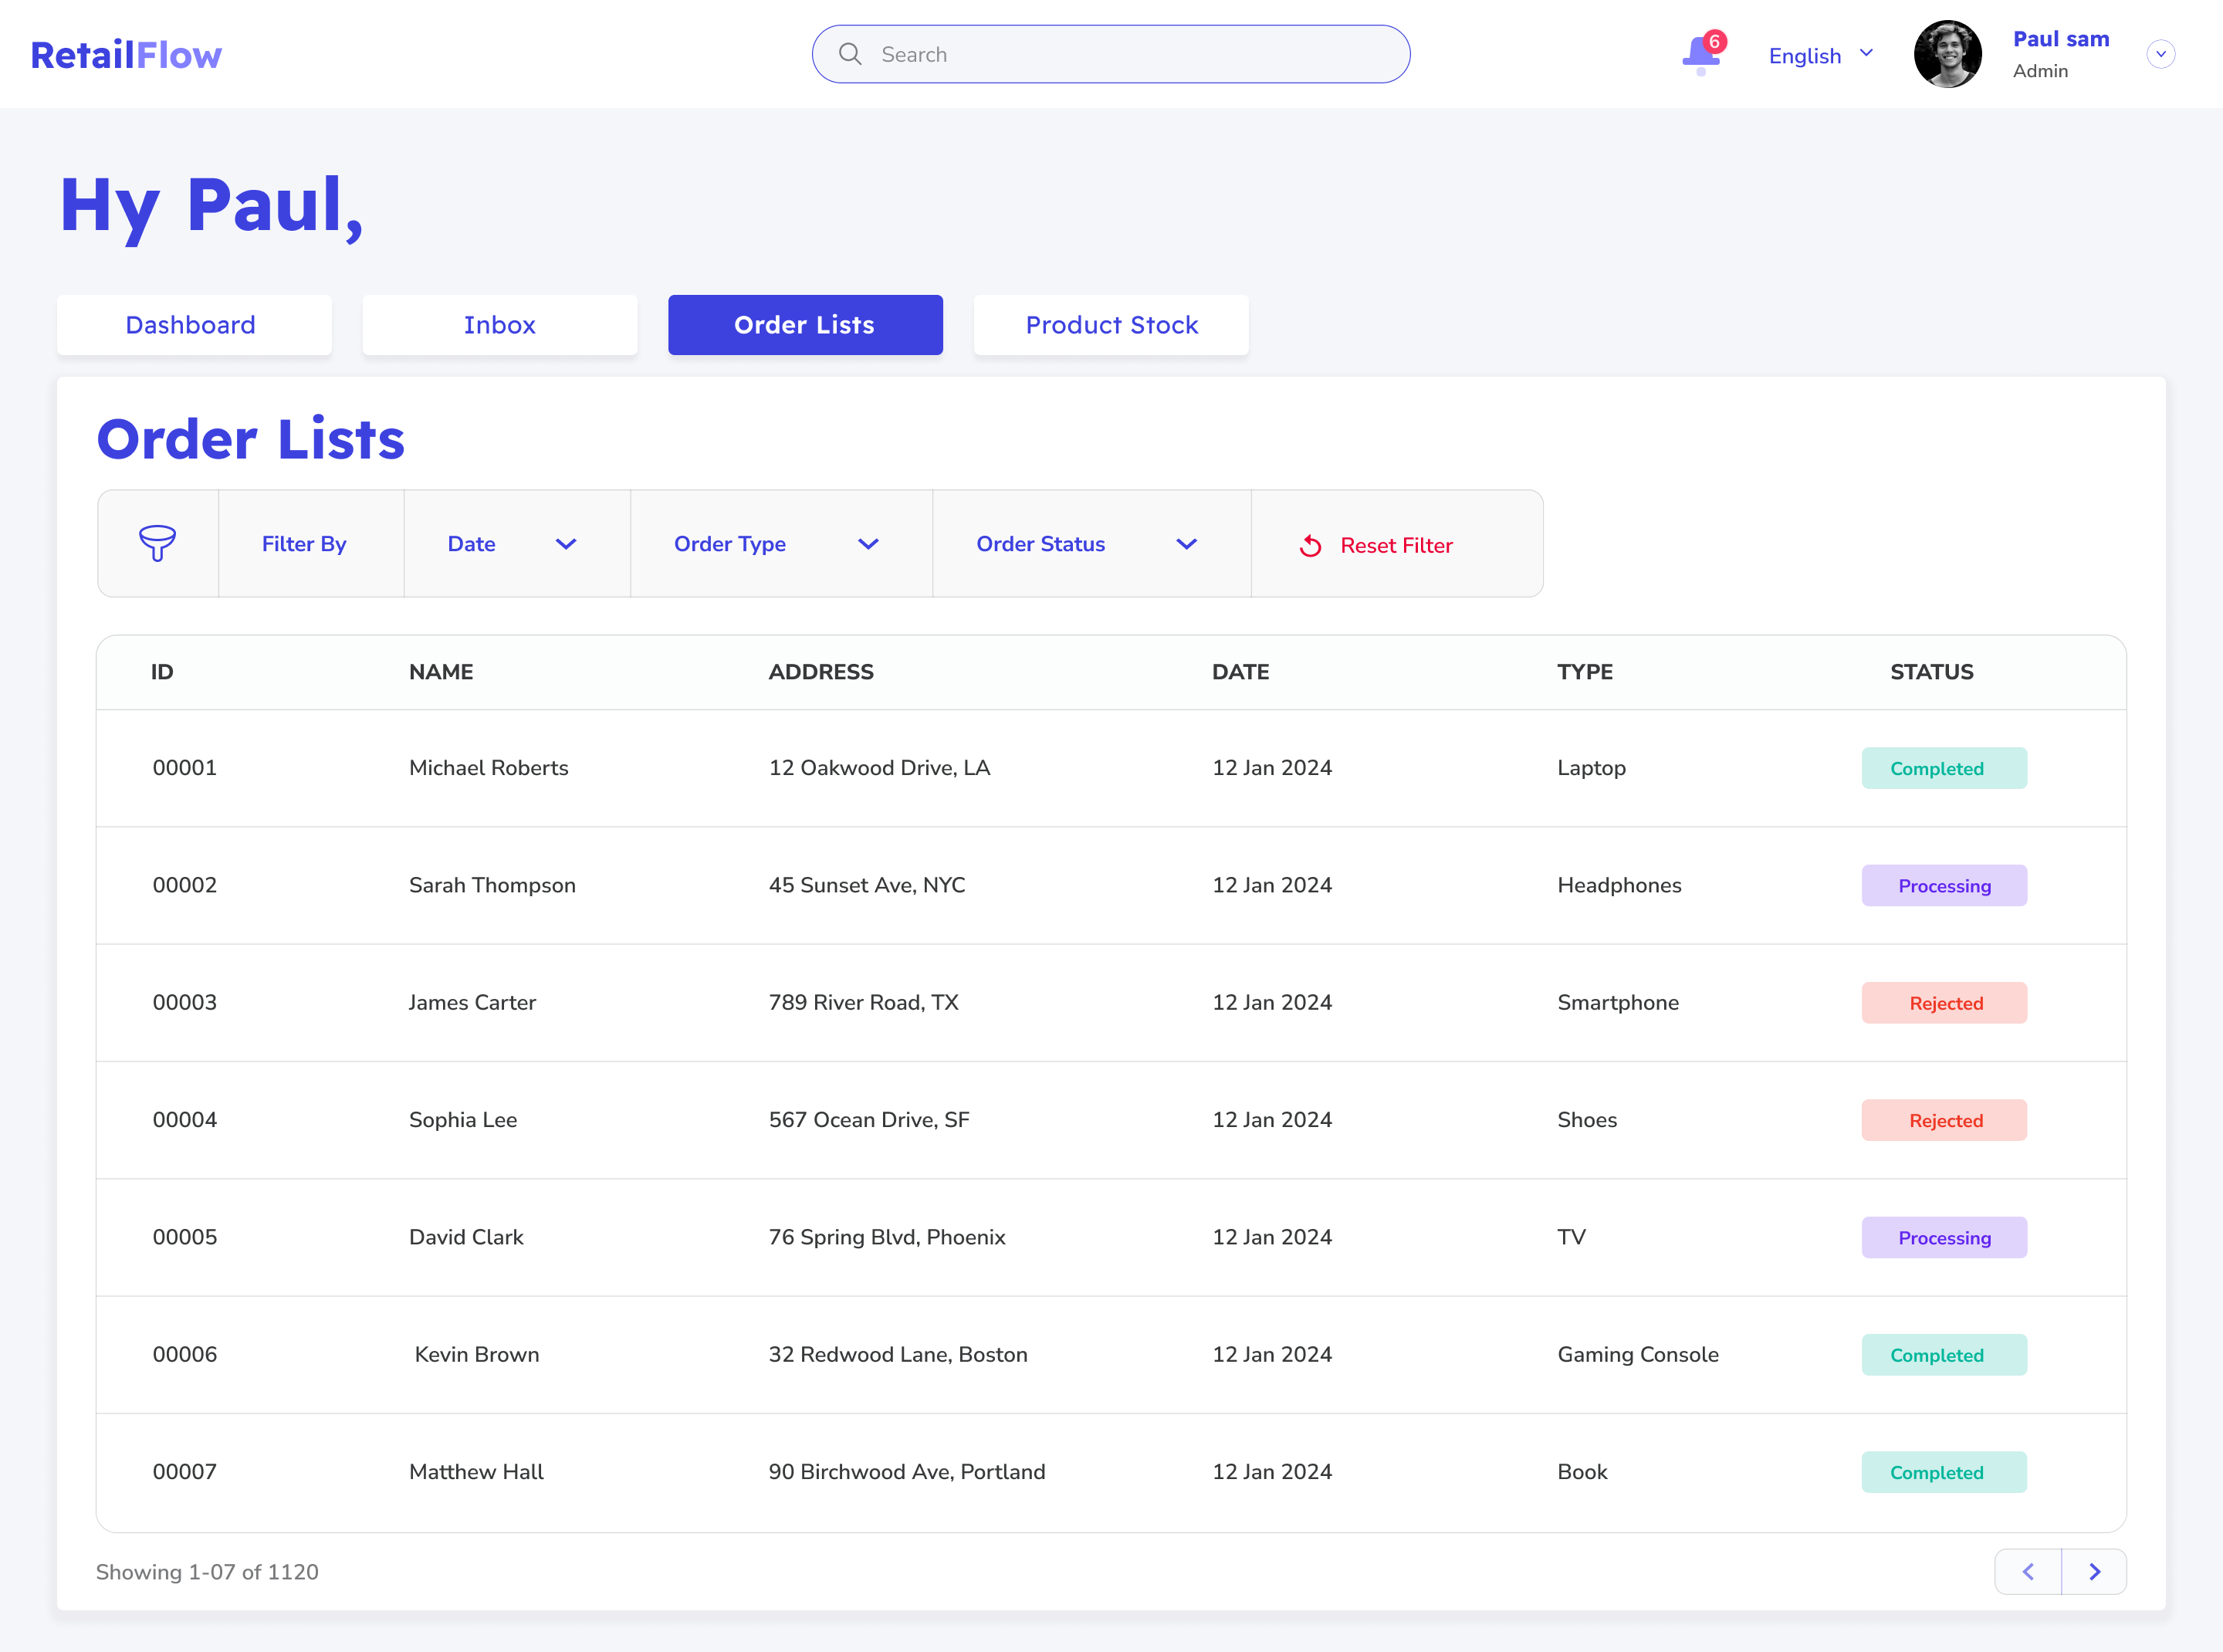2223x1652 pixels.
Task: Open the Inbox tab
Action: 499,325
